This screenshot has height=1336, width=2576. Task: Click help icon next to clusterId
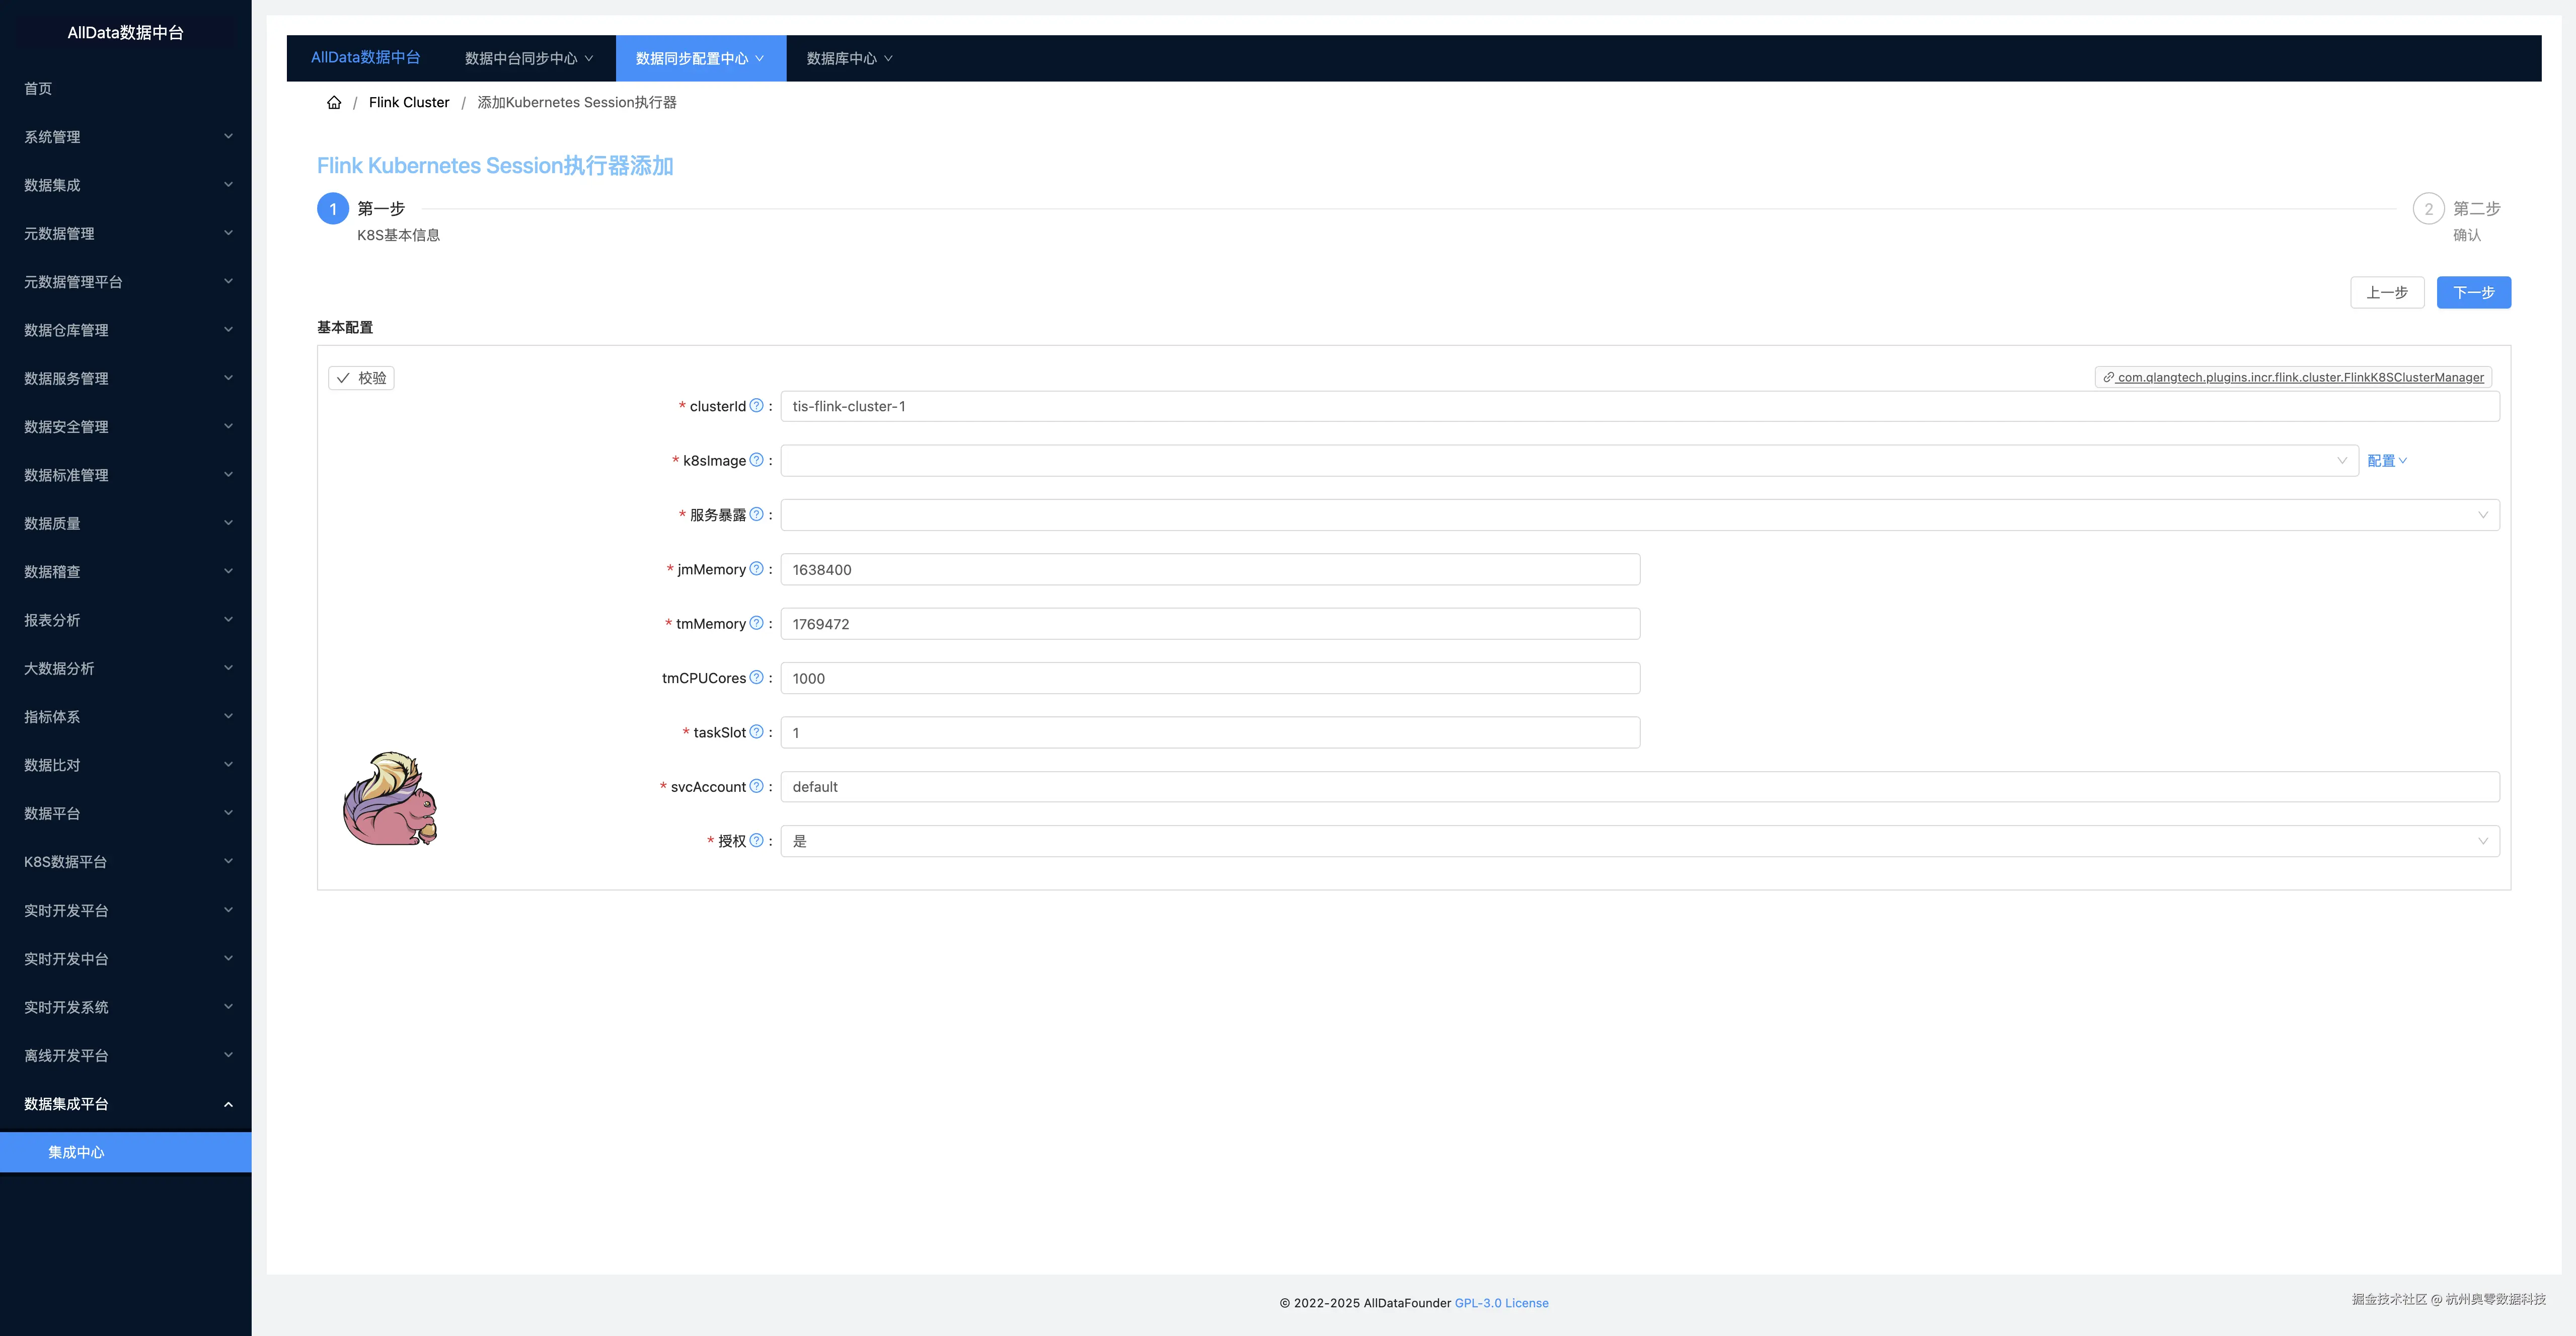click(x=756, y=405)
